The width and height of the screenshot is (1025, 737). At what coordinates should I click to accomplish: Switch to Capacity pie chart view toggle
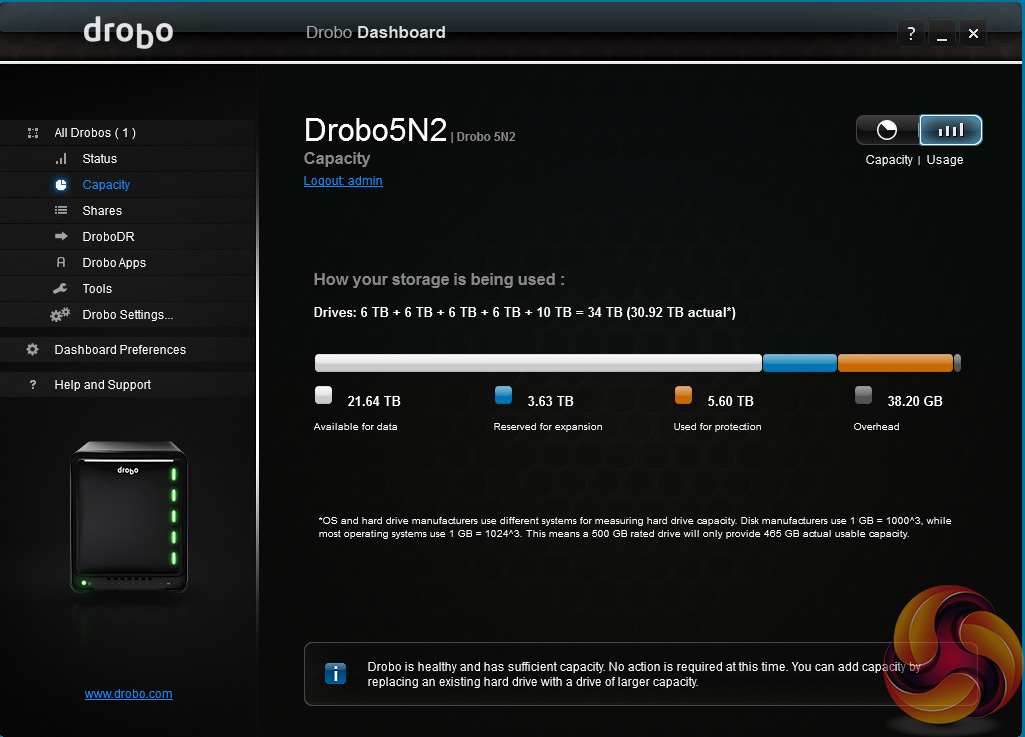(887, 130)
